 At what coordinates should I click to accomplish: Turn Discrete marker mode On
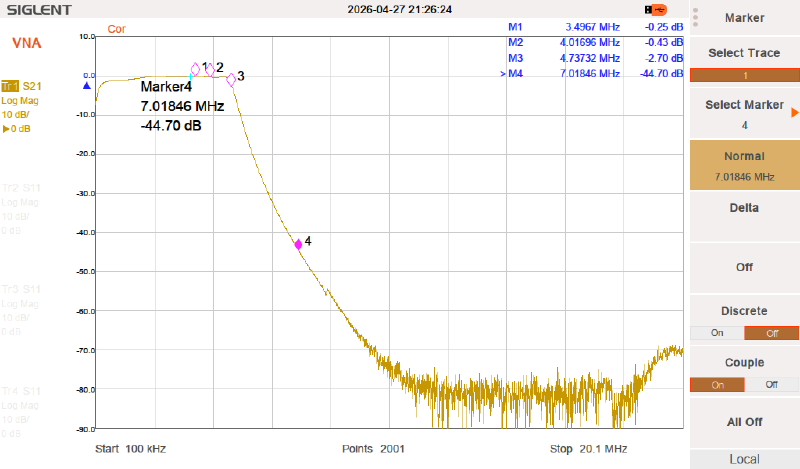(717, 333)
